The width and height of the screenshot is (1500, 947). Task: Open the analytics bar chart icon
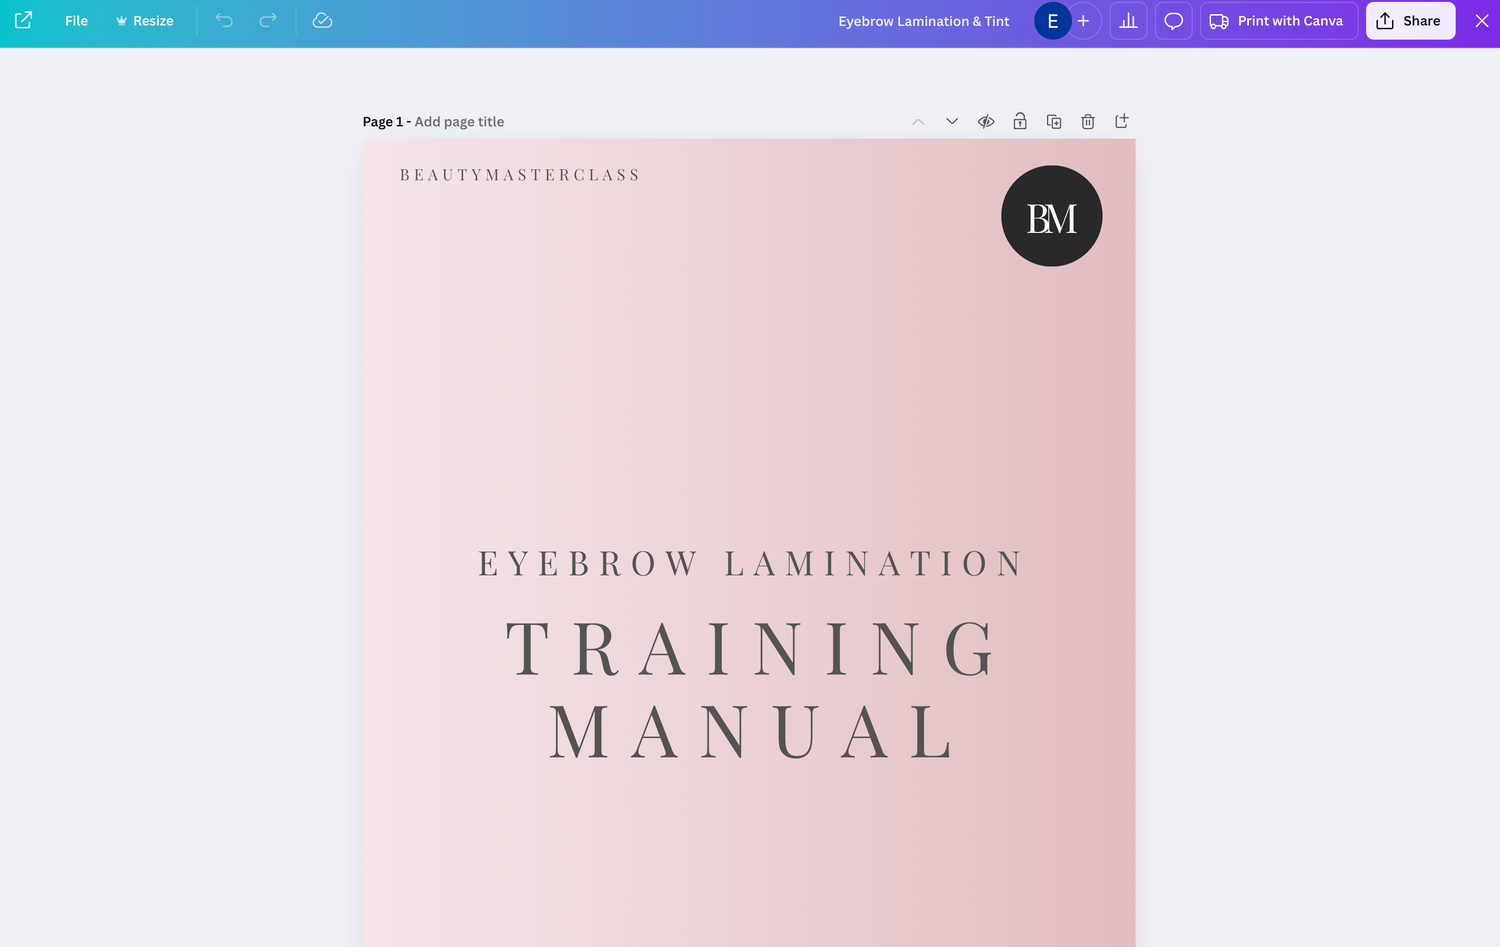coord(1128,21)
